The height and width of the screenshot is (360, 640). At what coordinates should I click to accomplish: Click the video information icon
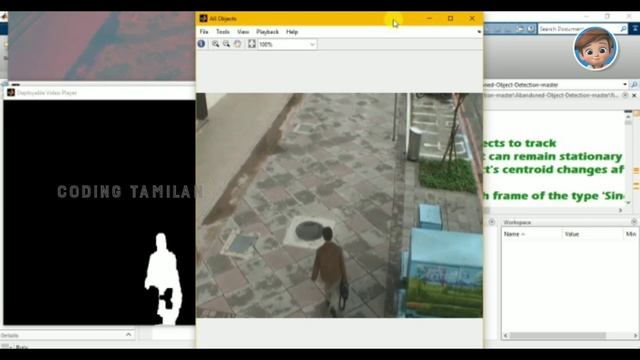pyautogui.click(x=202, y=44)
